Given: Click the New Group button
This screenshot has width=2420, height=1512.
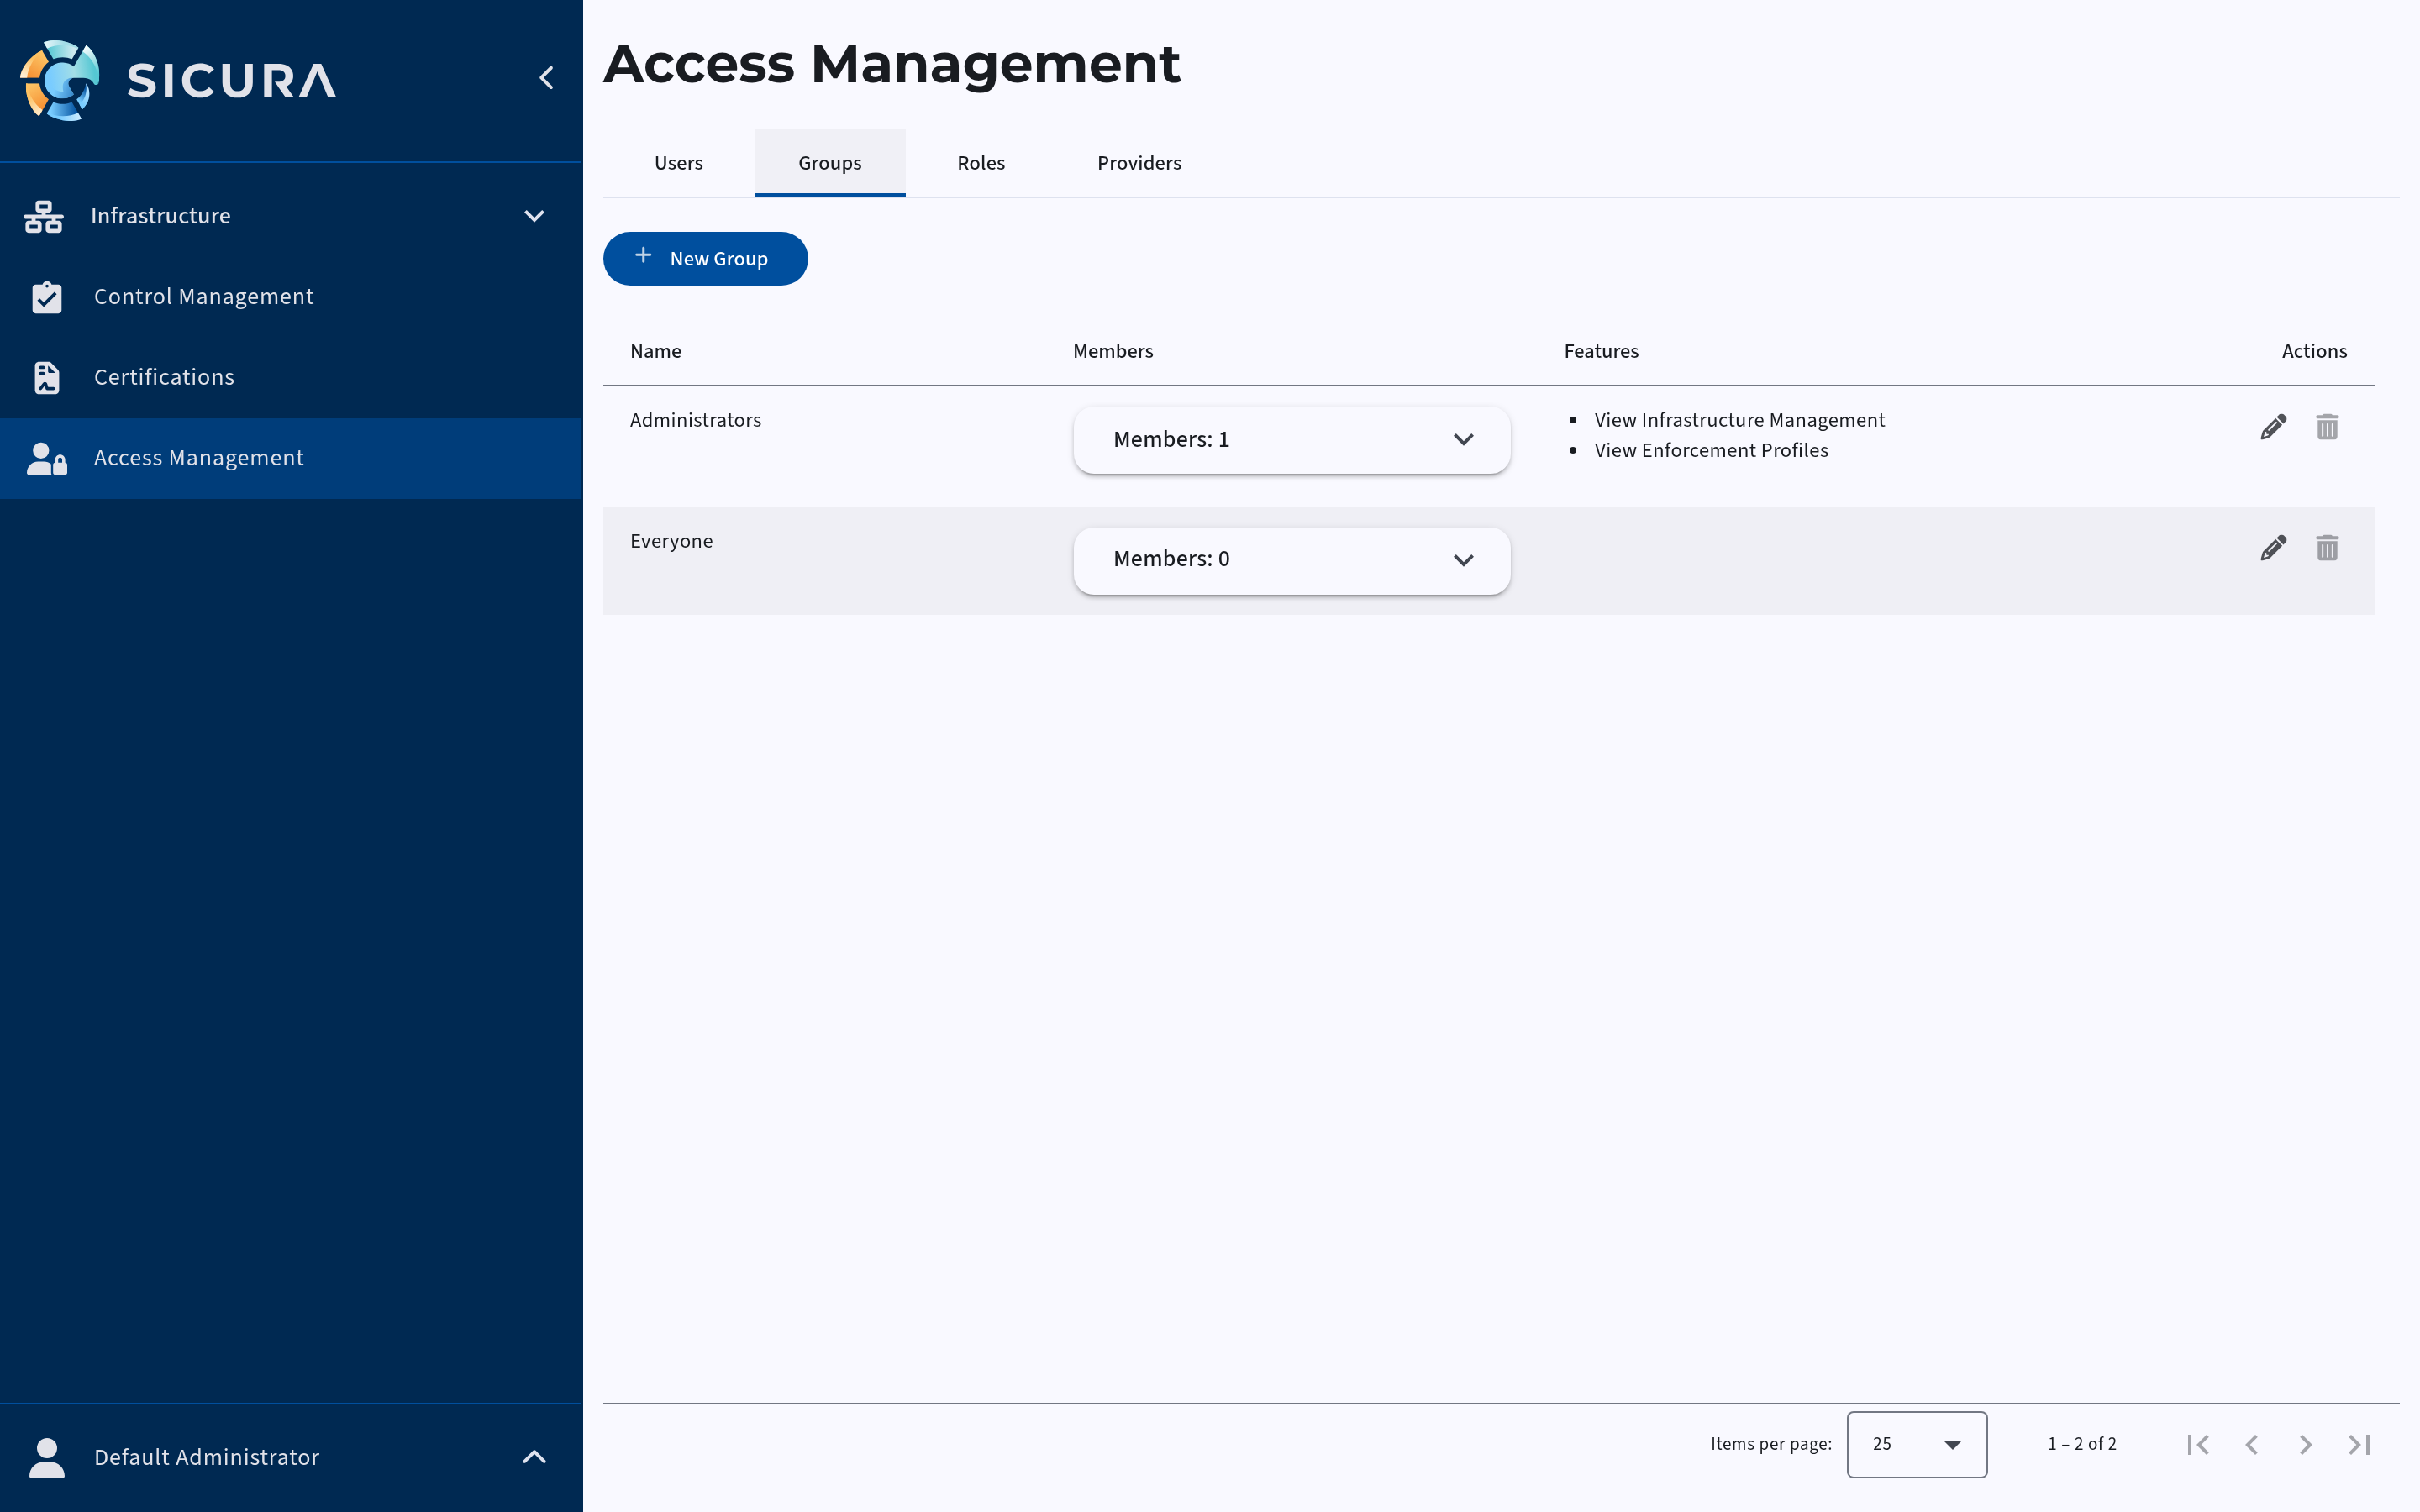Looking at the screenshot, I should 705,259.
